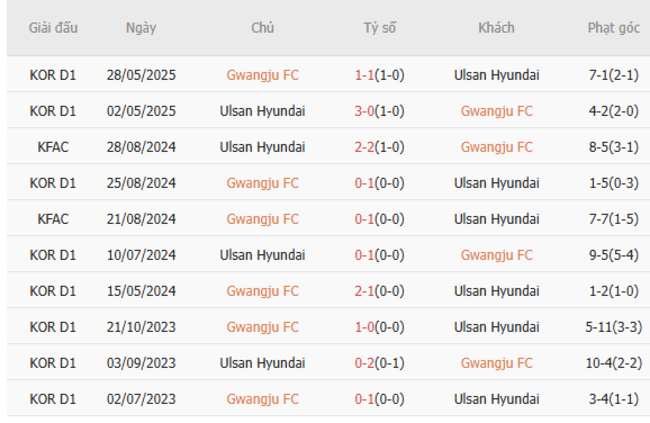Click the Ngày column header
The width and height of the screenshot is (650, 423).
[x=141, y=28]
